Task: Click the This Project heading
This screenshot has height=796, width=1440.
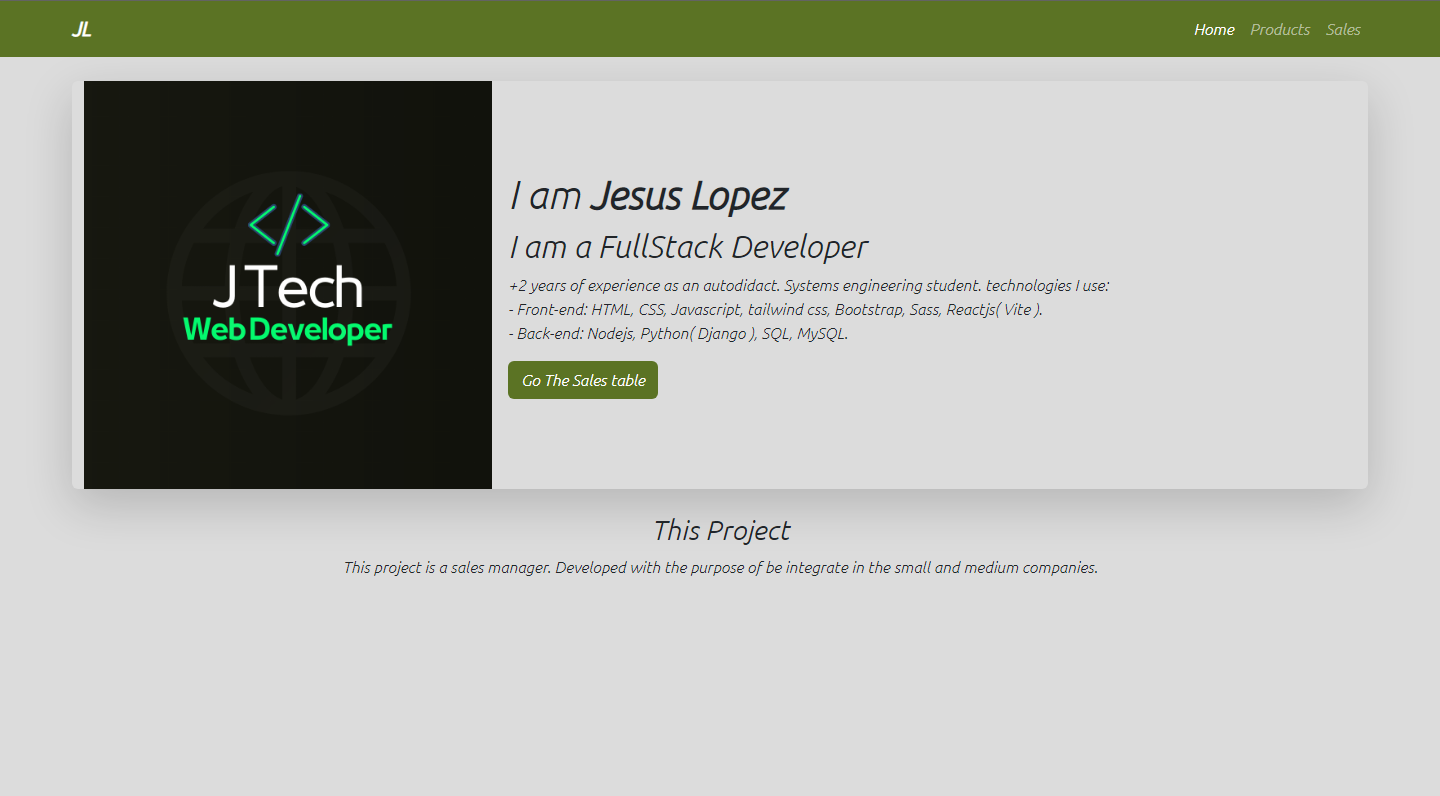Action: tap(721, 530)
